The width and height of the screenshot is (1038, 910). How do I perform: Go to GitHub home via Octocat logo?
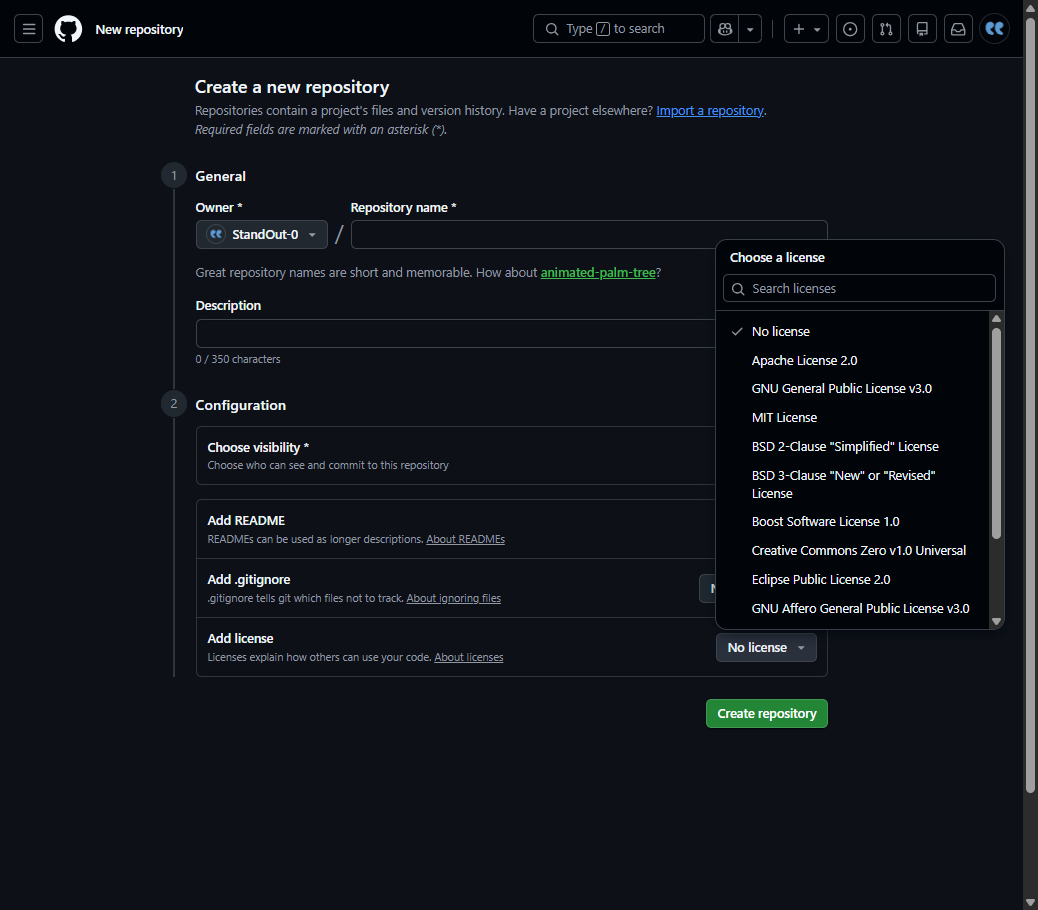tap(68, 29)
